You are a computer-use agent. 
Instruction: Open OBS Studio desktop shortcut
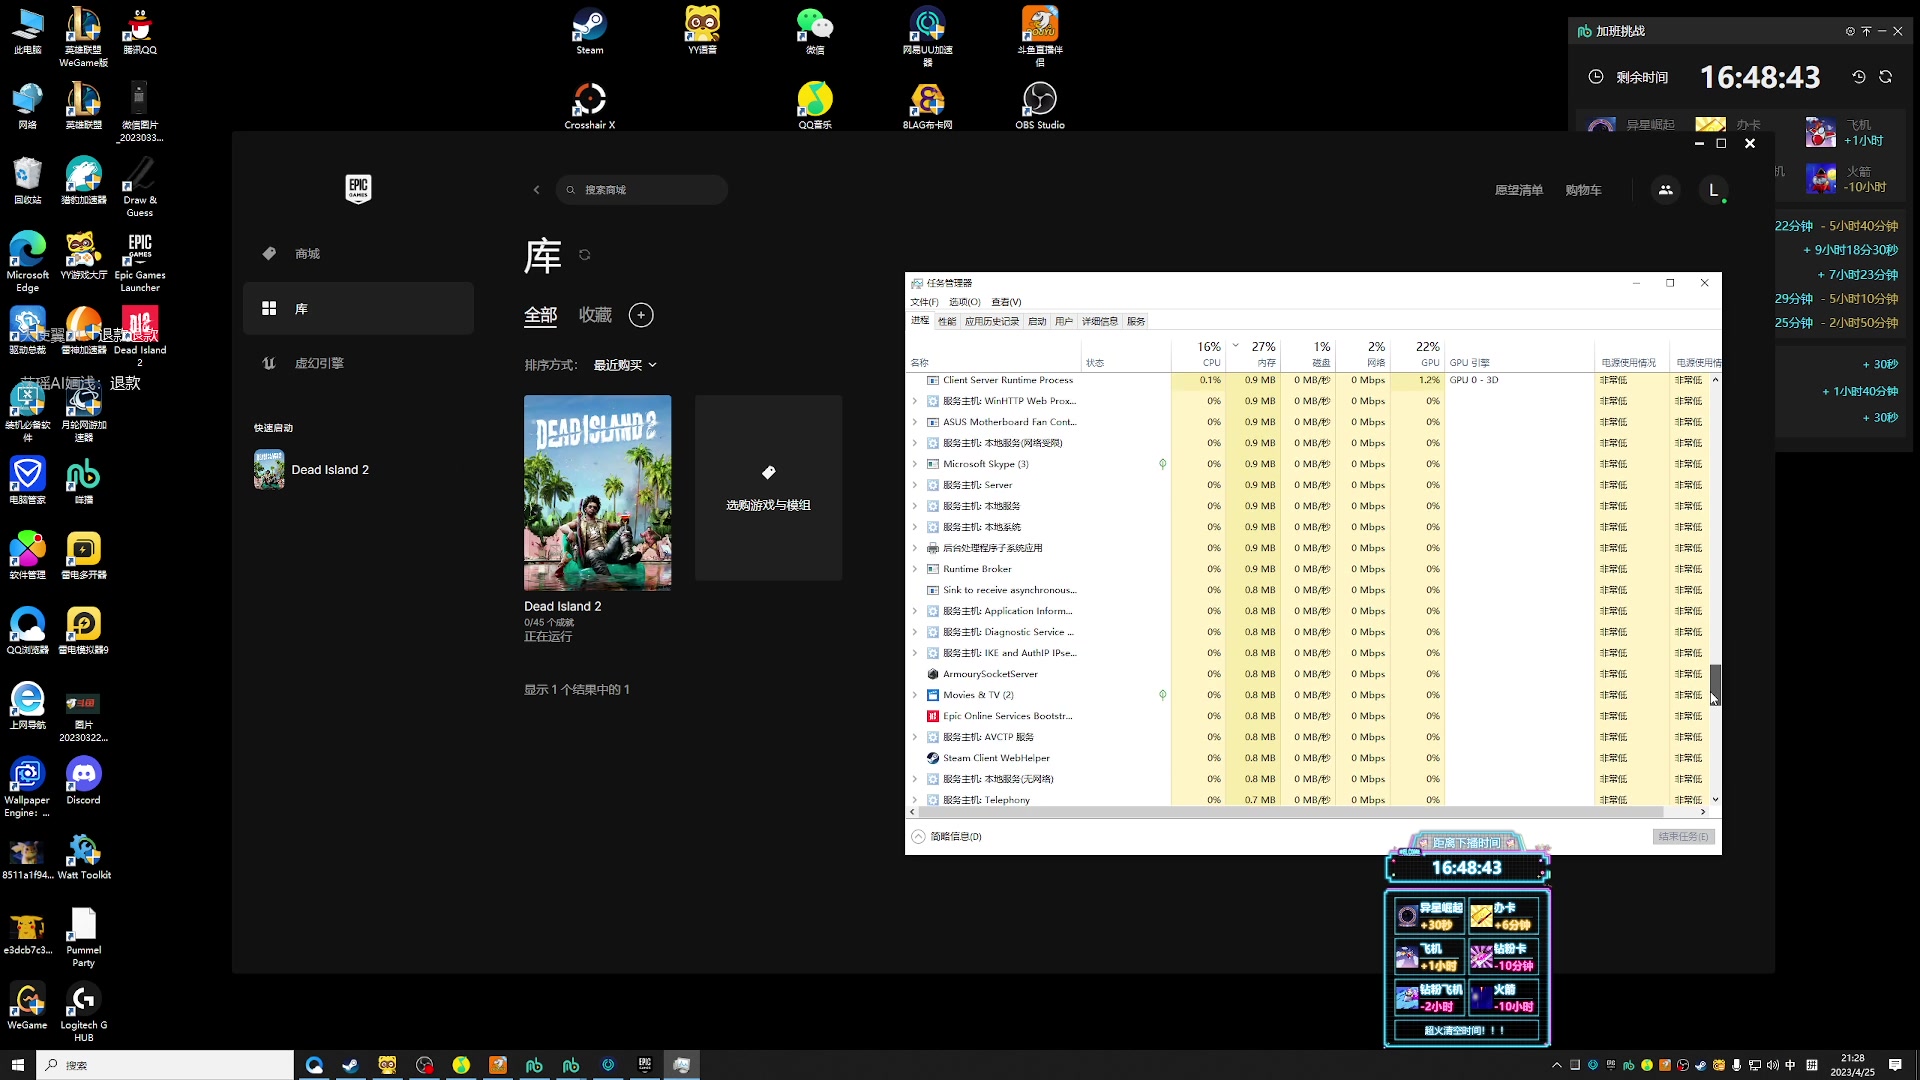(x=1040, y=105)
